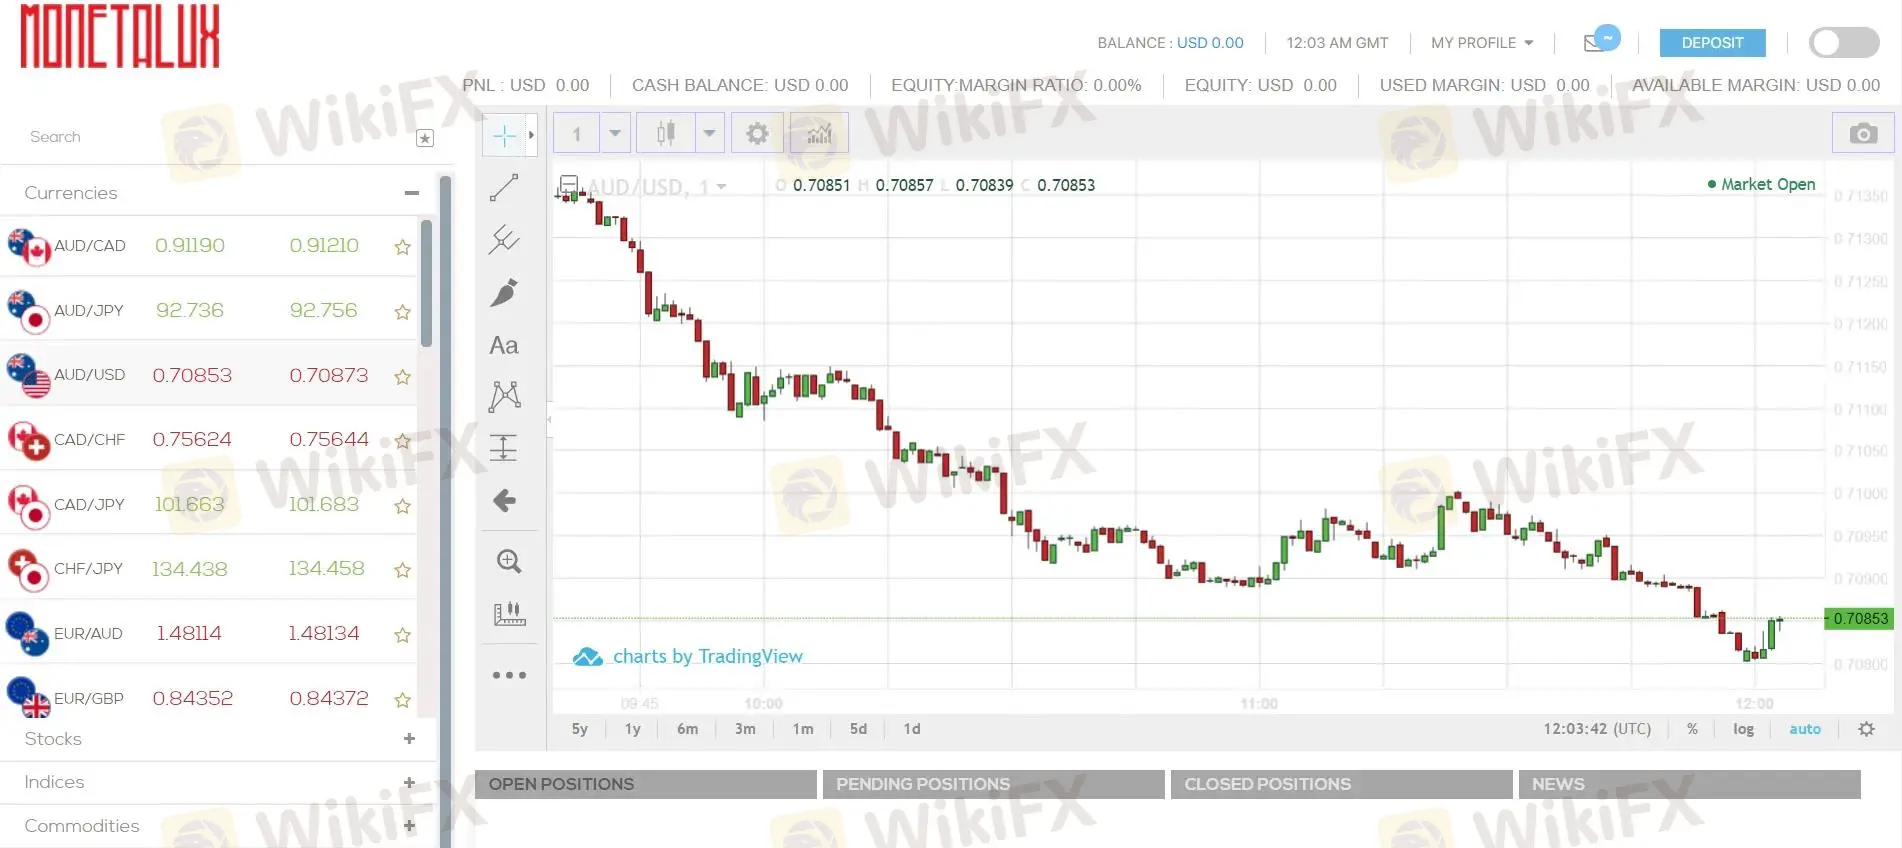
Task: Collapse the Currencies section
Action: pos(411,193)
